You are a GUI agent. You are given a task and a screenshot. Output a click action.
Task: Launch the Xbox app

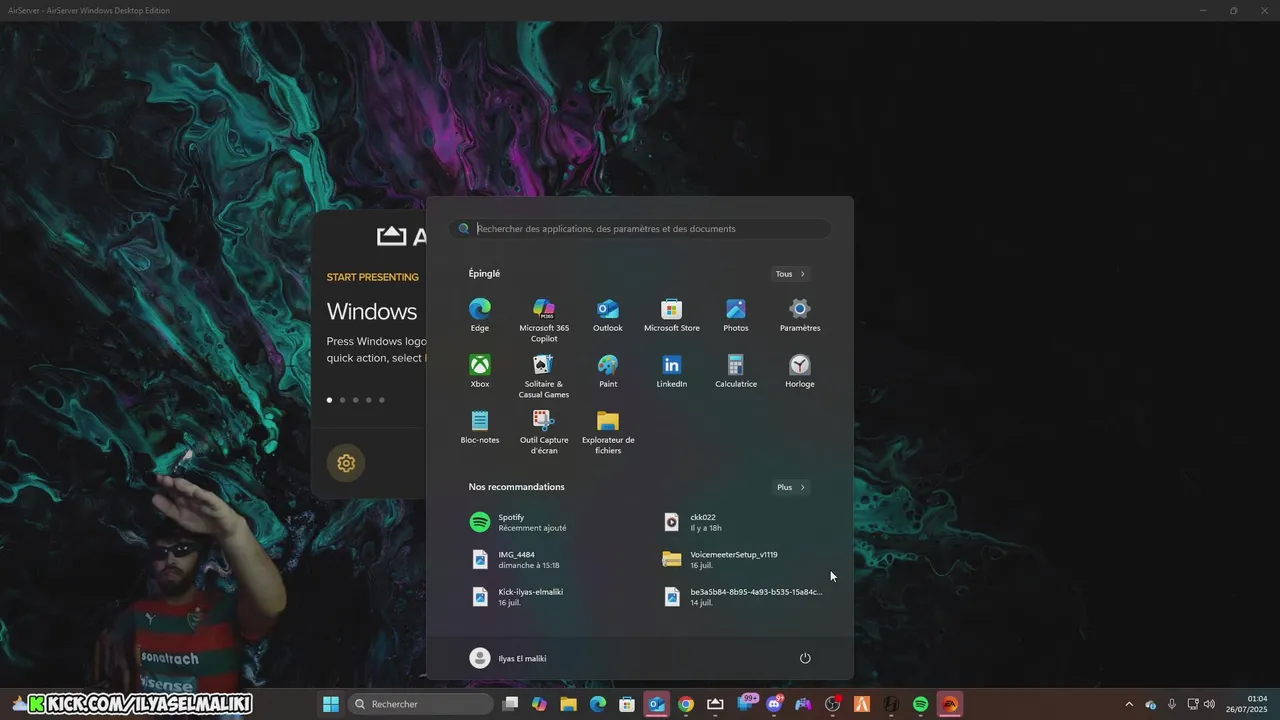click(480, 371)
